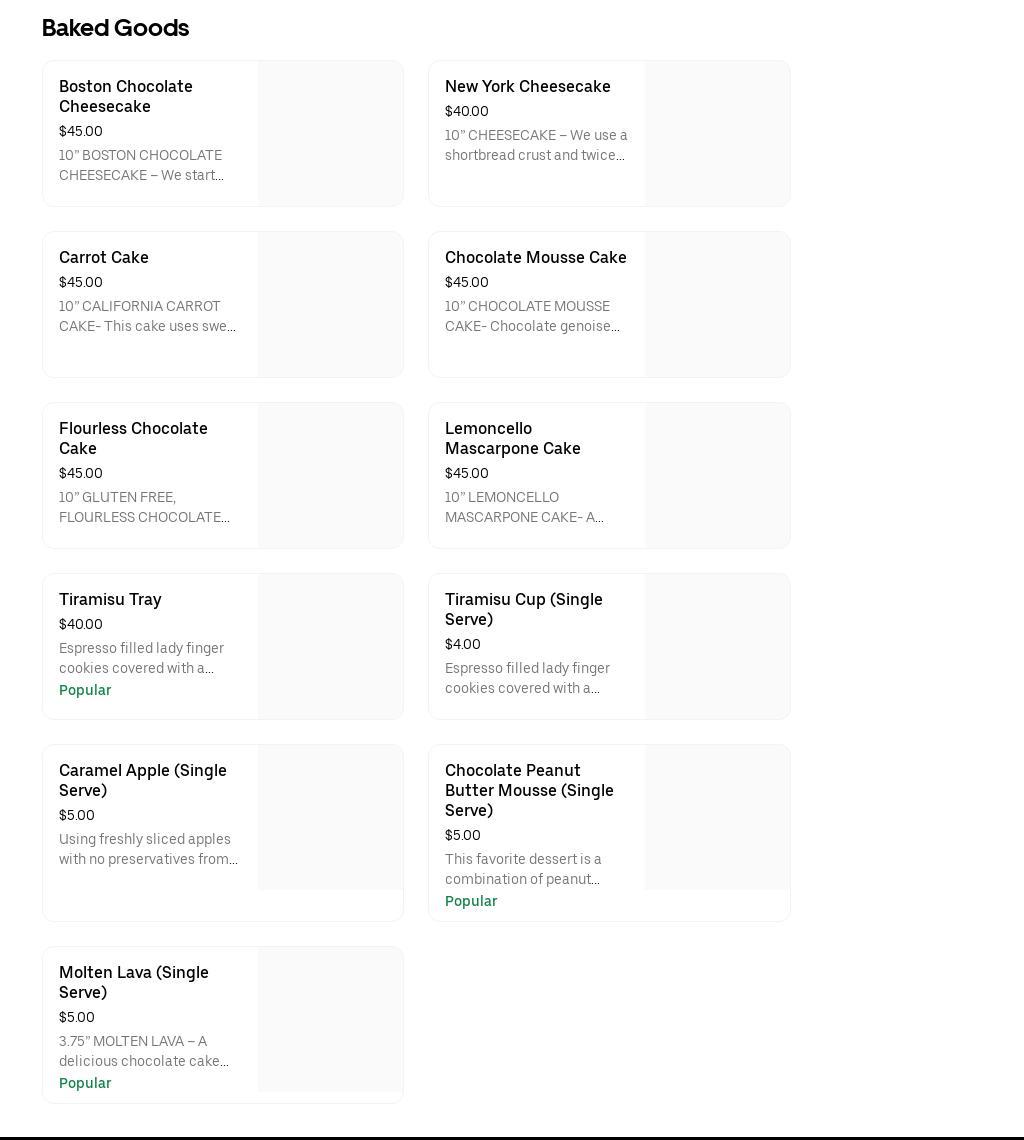This screenshot has height=1140, width=1024.
Task: Open Caramel Apple (Single Serve) title
Action: 142,780
